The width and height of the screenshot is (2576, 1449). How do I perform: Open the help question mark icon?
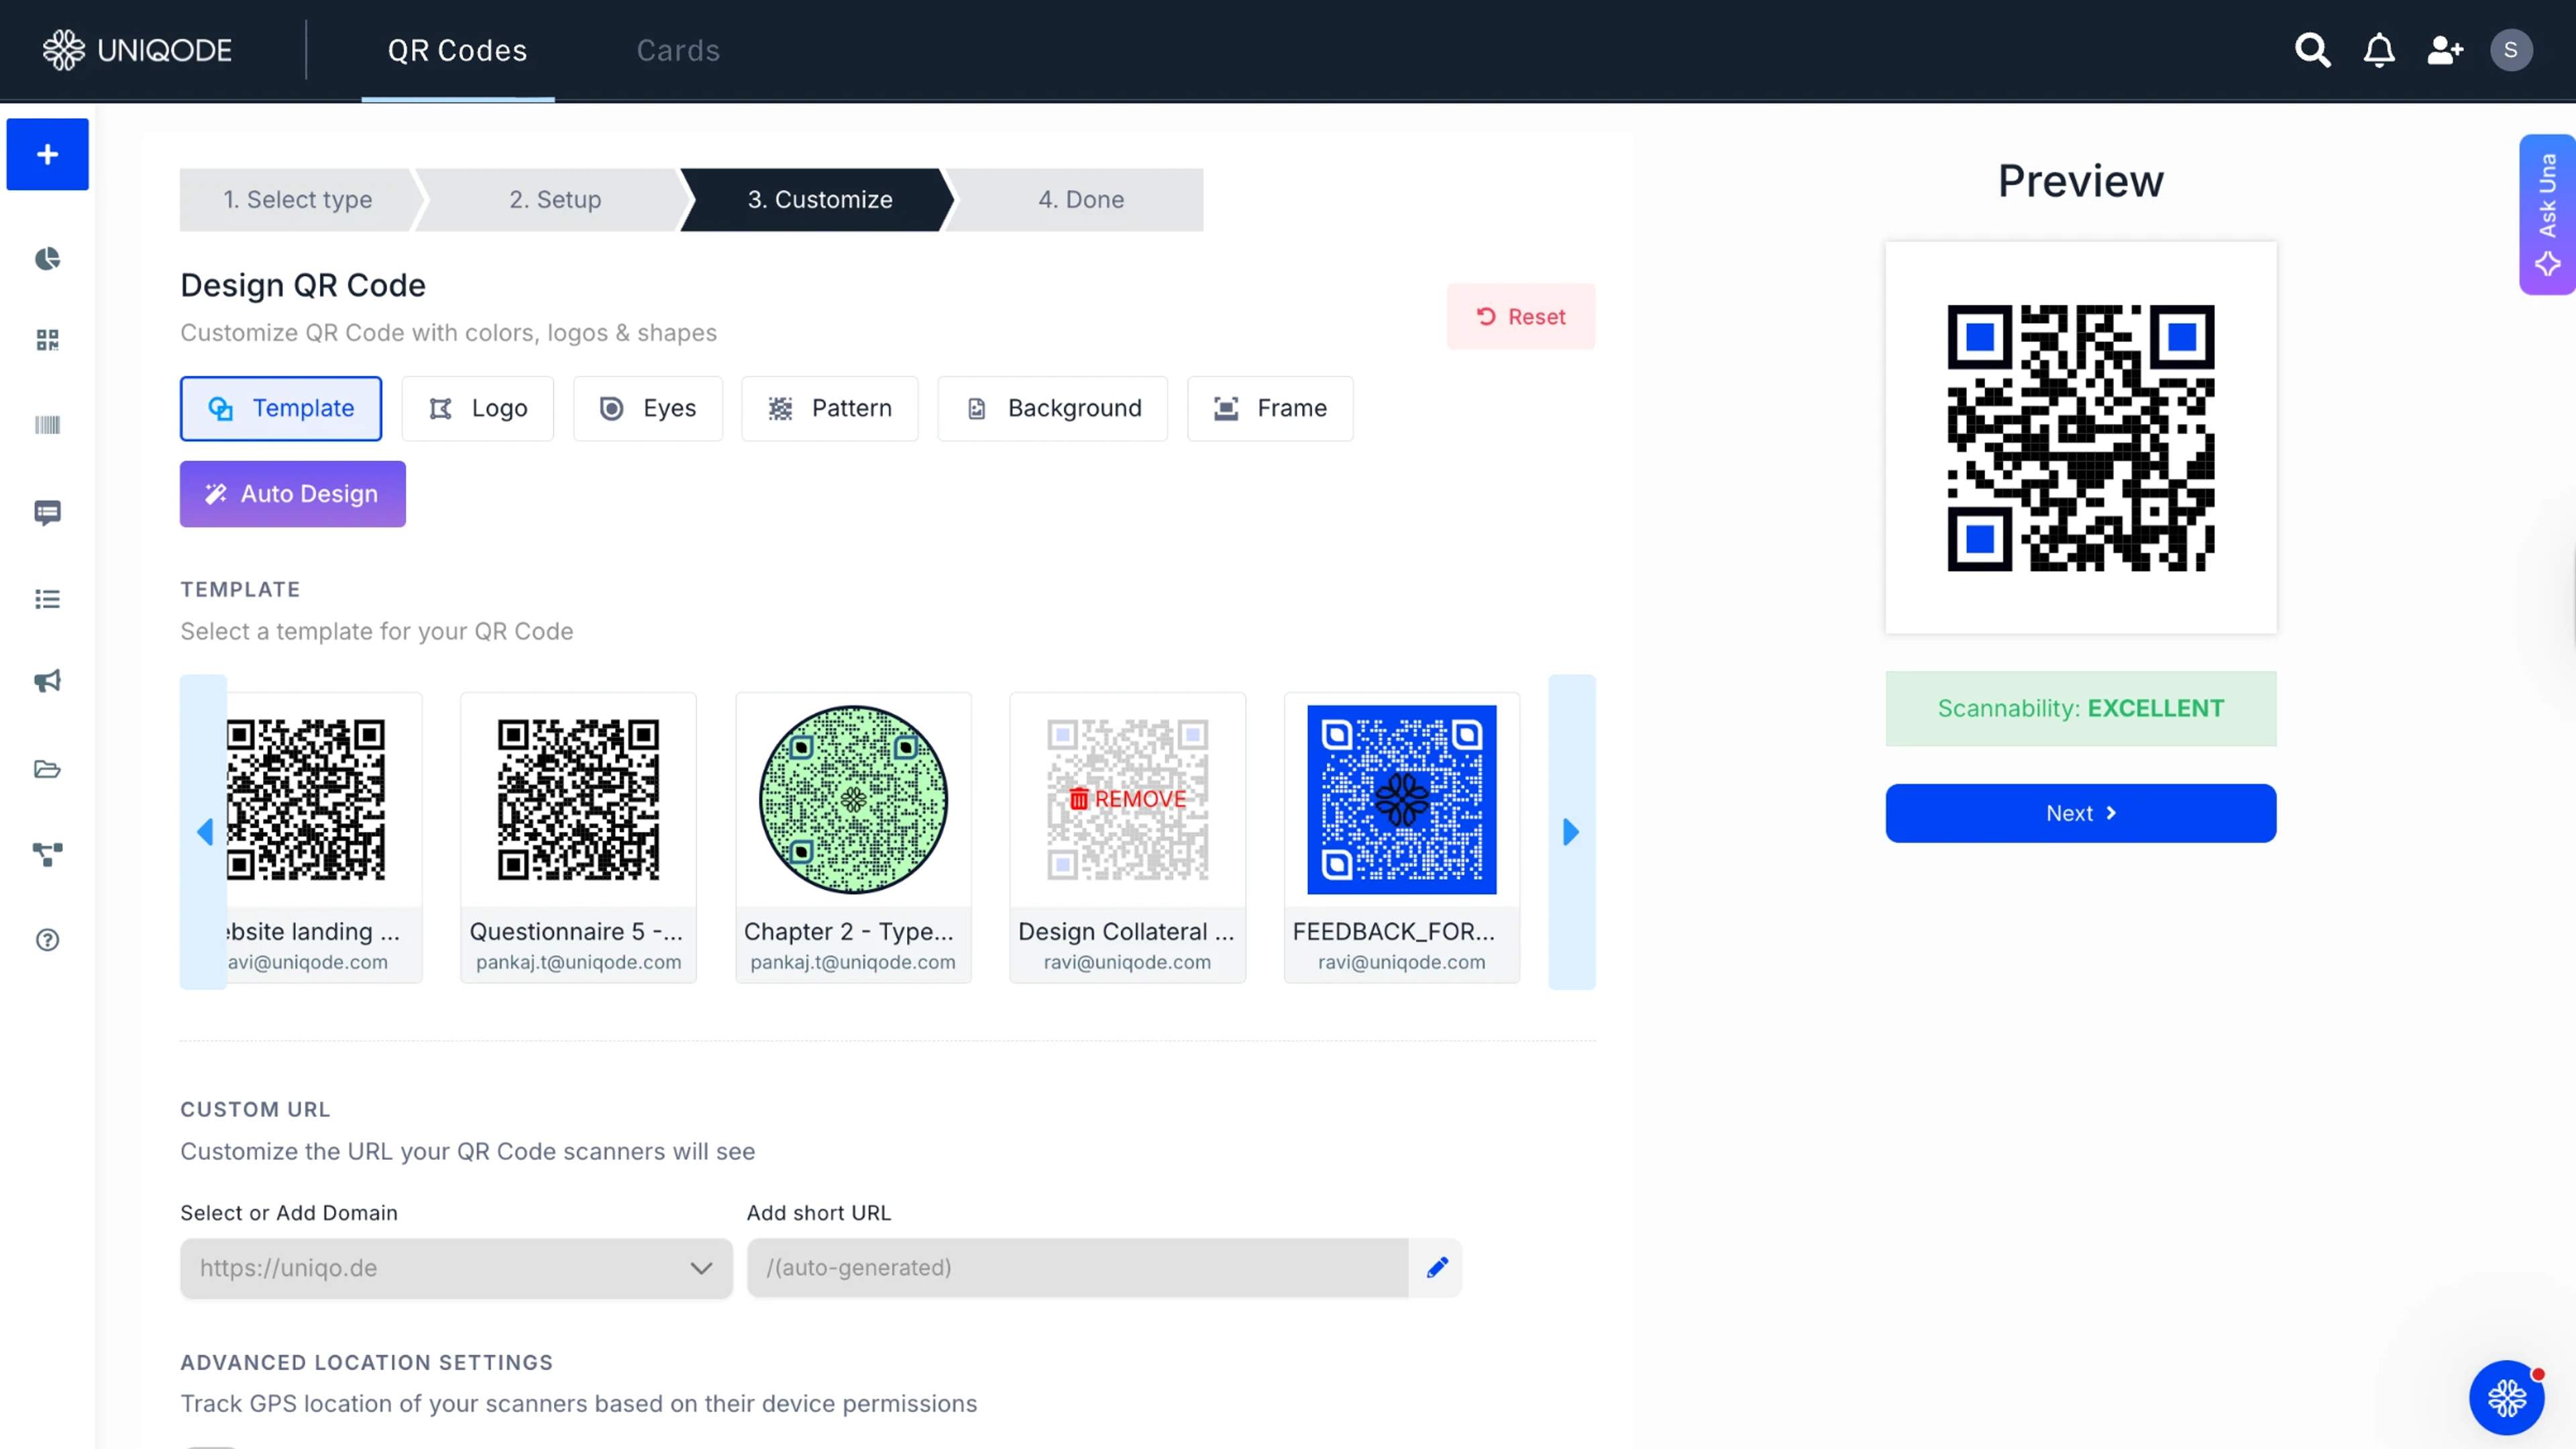(47, 940)
